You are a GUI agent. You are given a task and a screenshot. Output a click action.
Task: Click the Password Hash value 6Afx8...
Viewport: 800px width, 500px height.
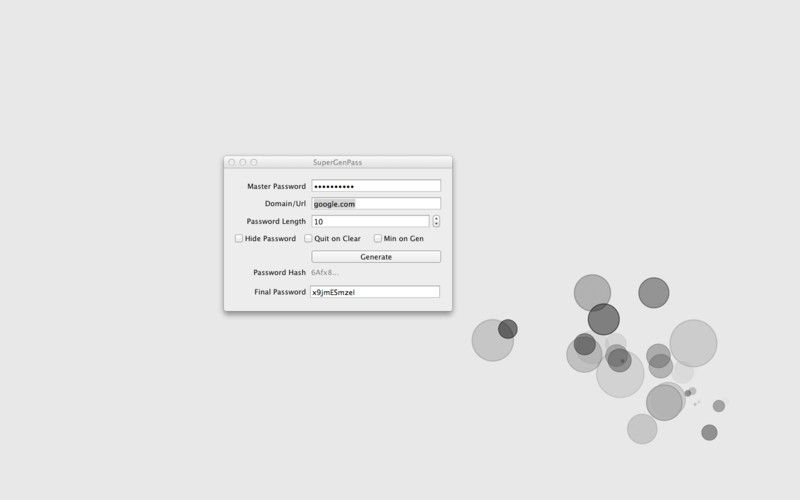pyautogui.click(x=324, y=272)
